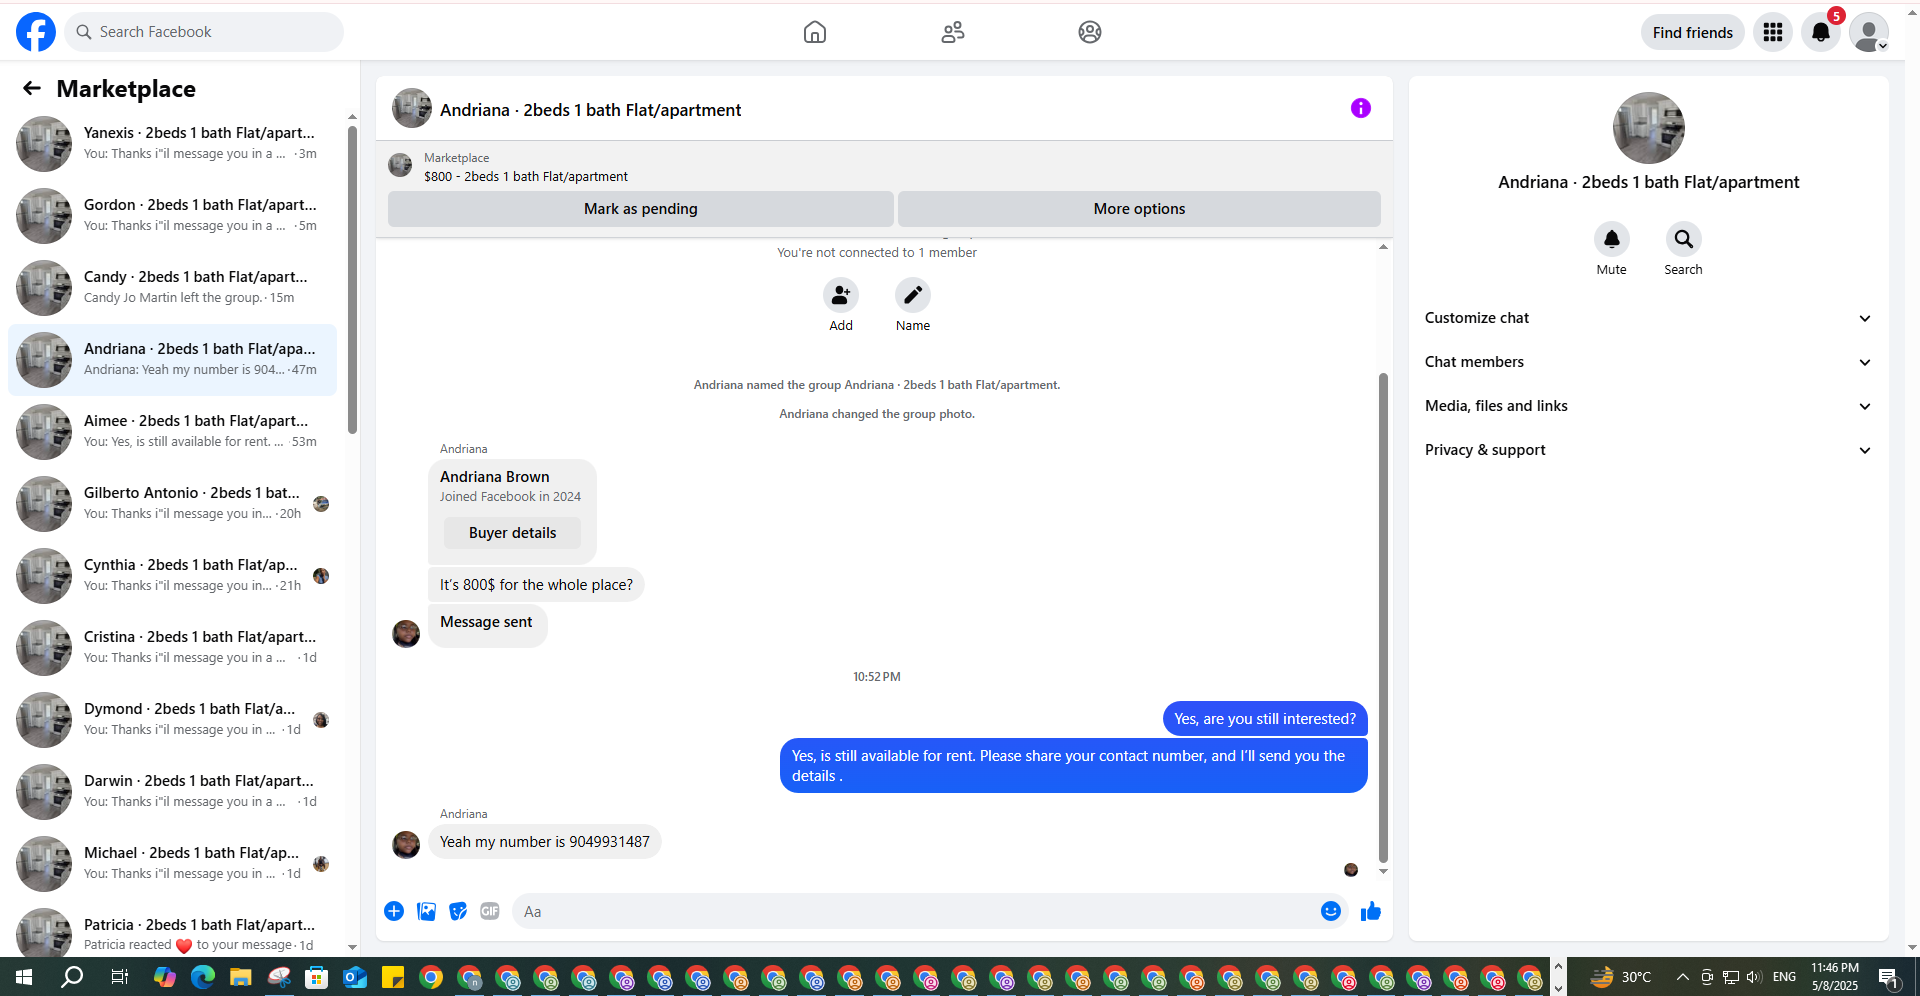Open the large group photo in the side panel
Viewport: 1920px width, 996px height.
[1649, 128]
